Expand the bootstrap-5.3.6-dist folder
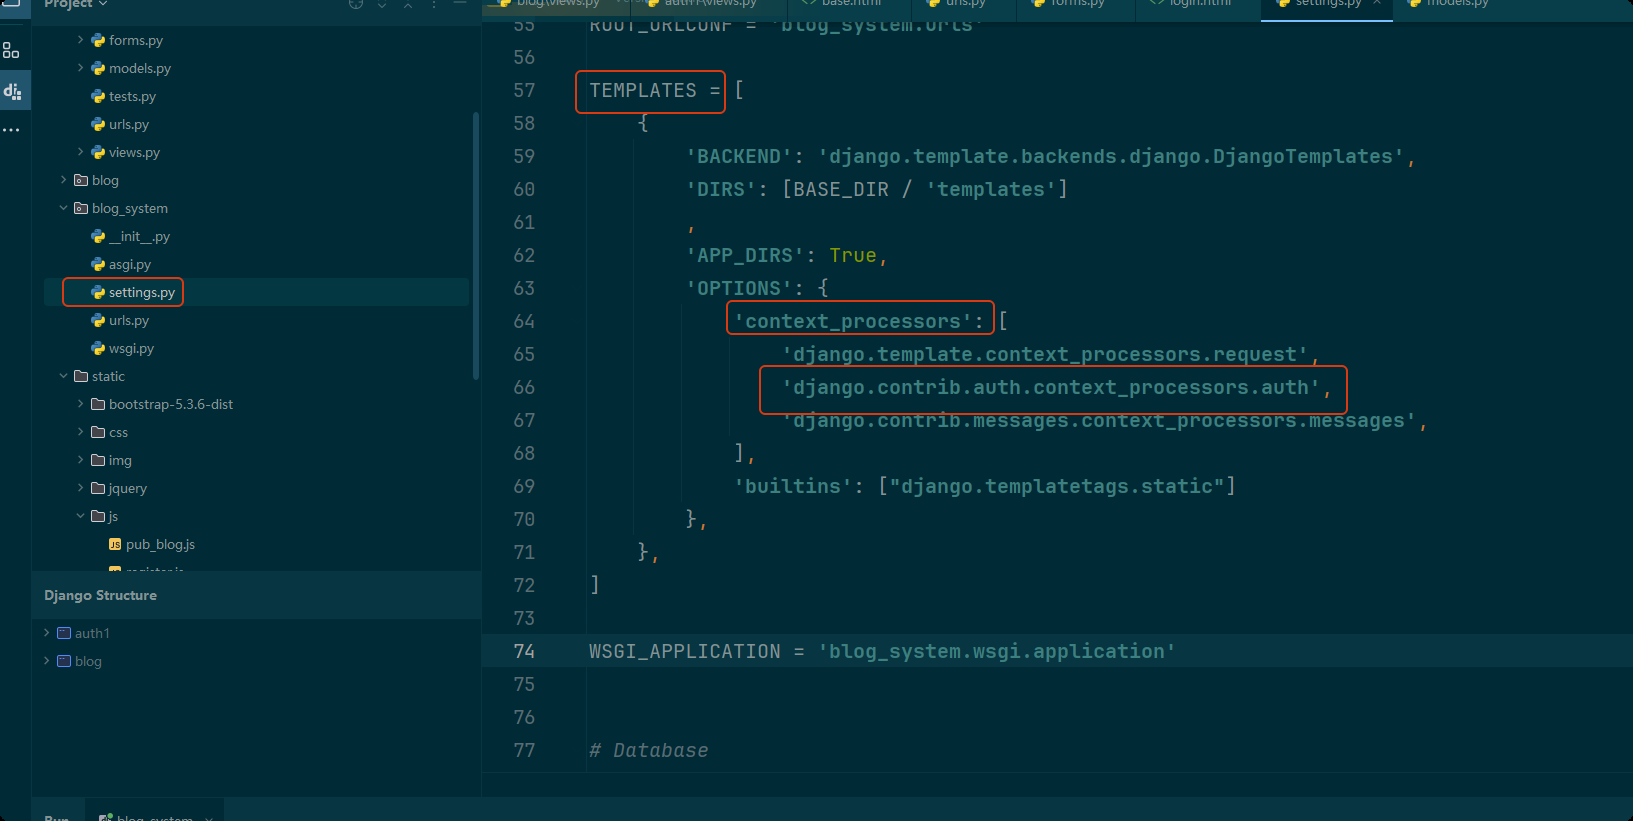Viewport: 1633px width, 821px height. click(x=81, y=404)
